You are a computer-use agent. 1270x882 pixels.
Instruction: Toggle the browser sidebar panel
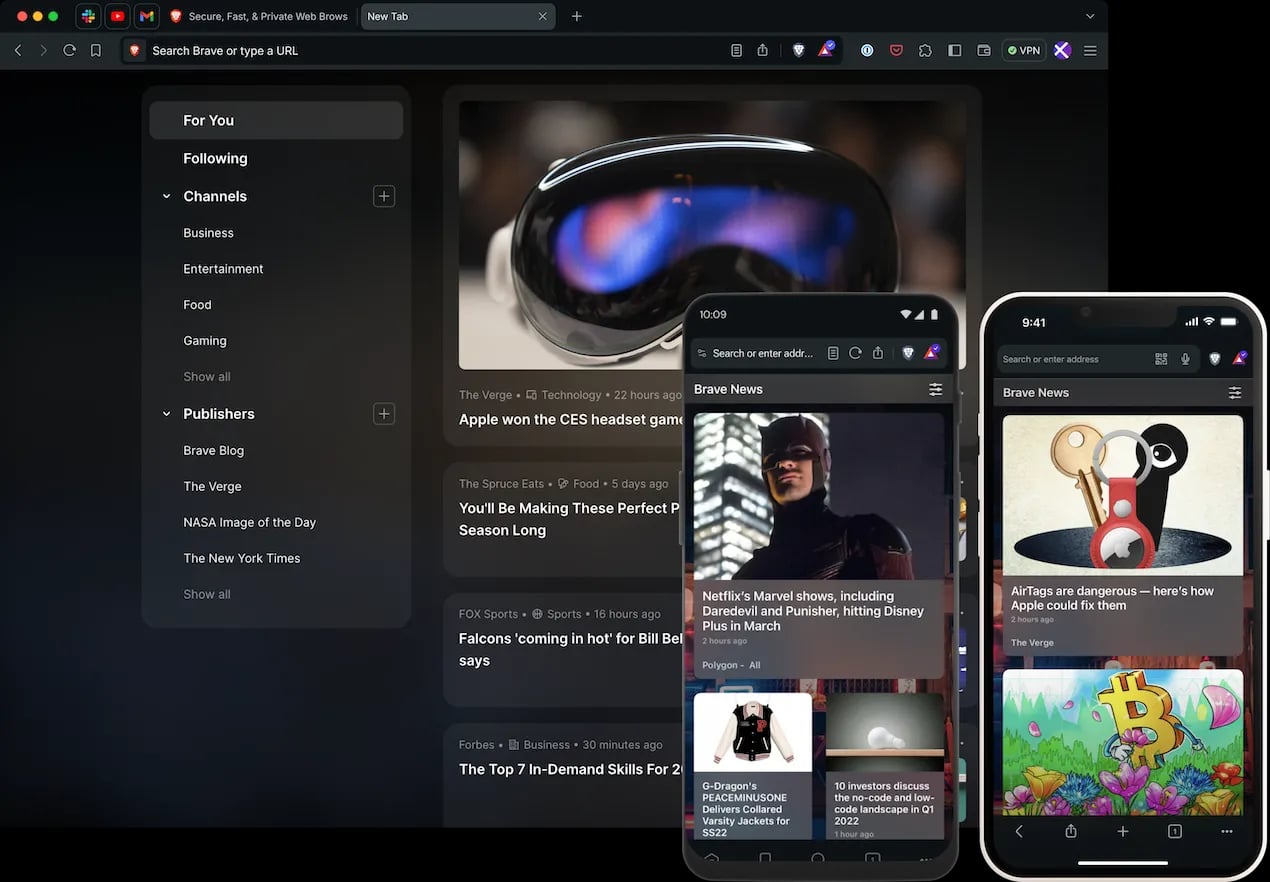click(x=955, y=50)
